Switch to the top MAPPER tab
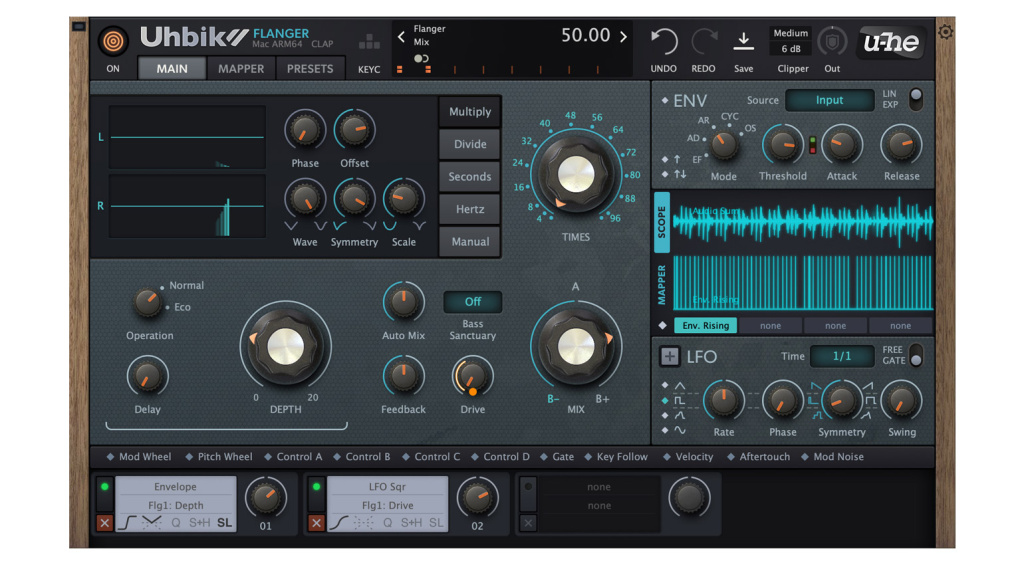This screenshot has height=565, width=1024. 241,69
